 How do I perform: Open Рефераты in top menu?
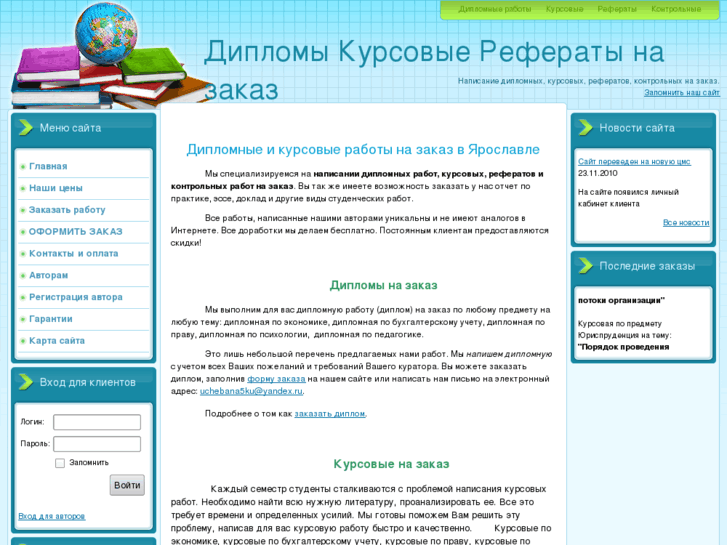tap(617, 9)
